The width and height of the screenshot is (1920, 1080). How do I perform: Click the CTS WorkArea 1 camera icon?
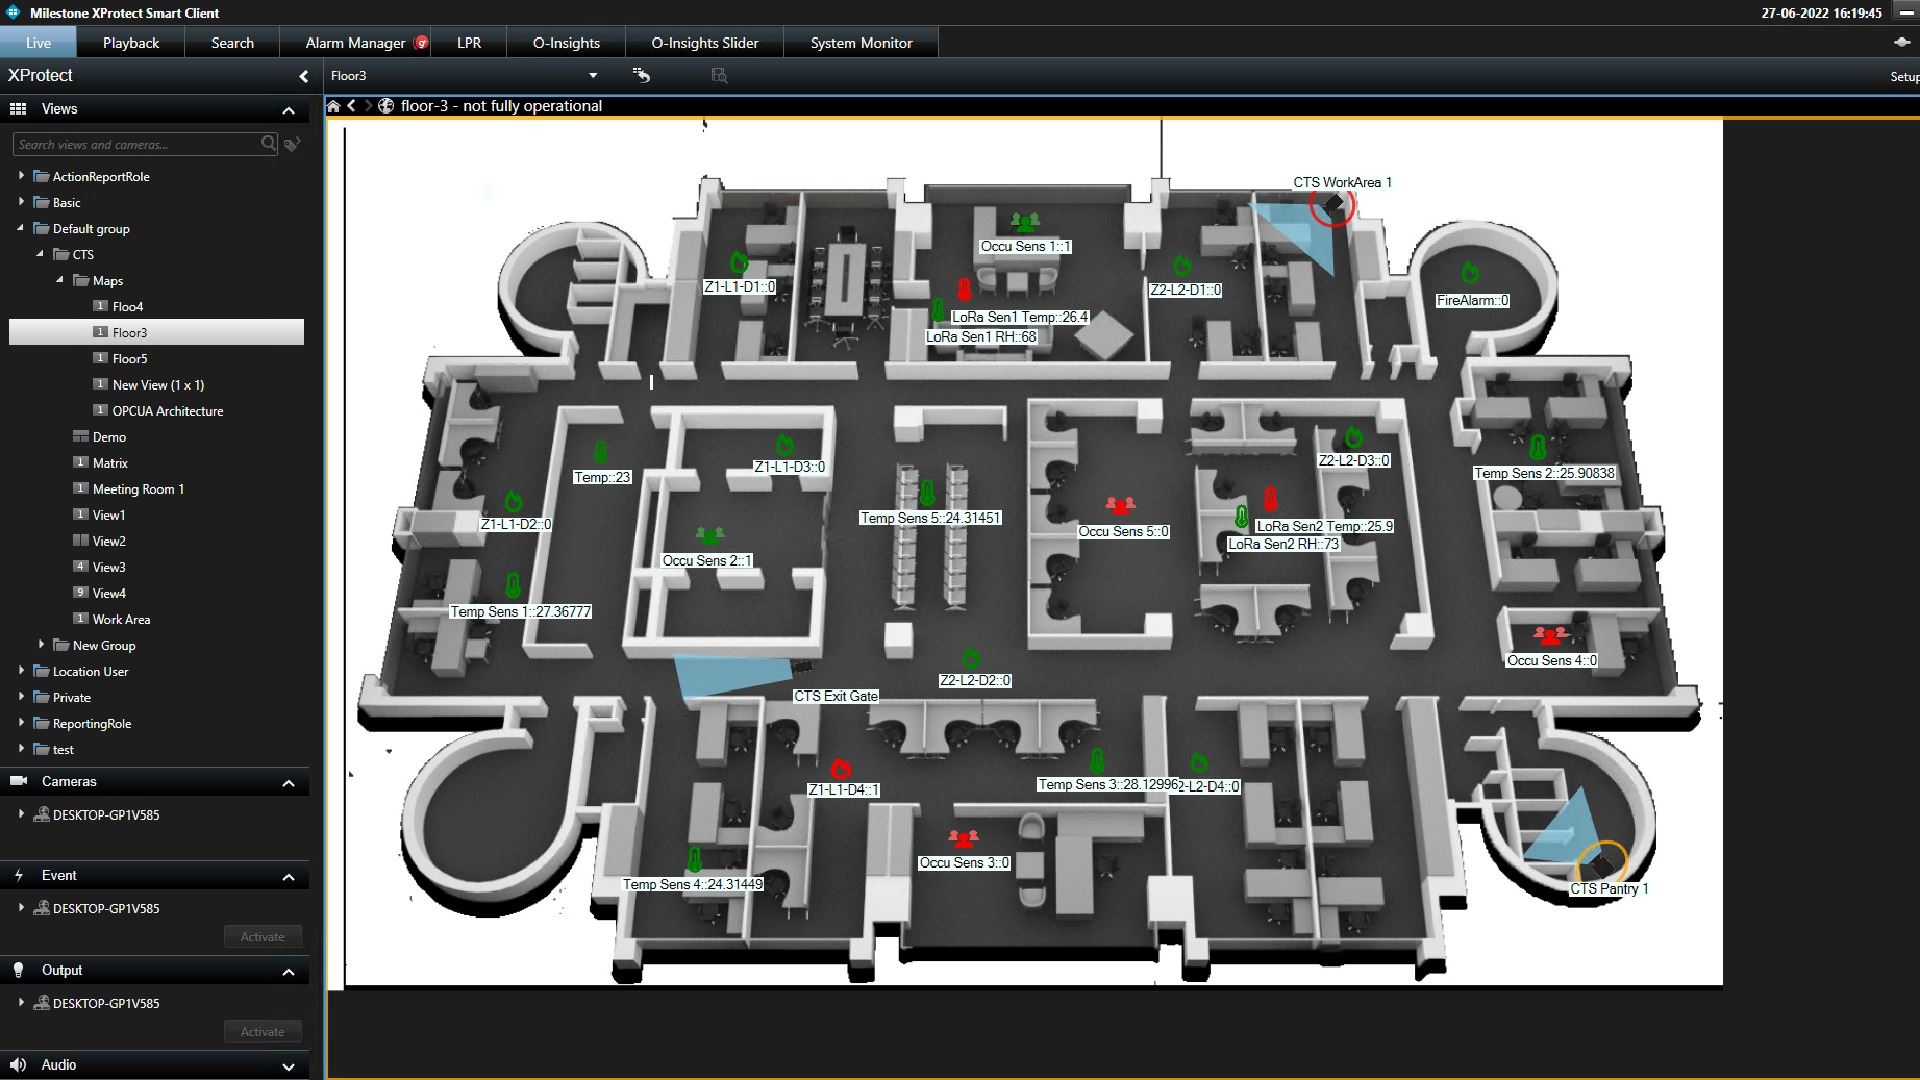click(x=1333, y=205)
